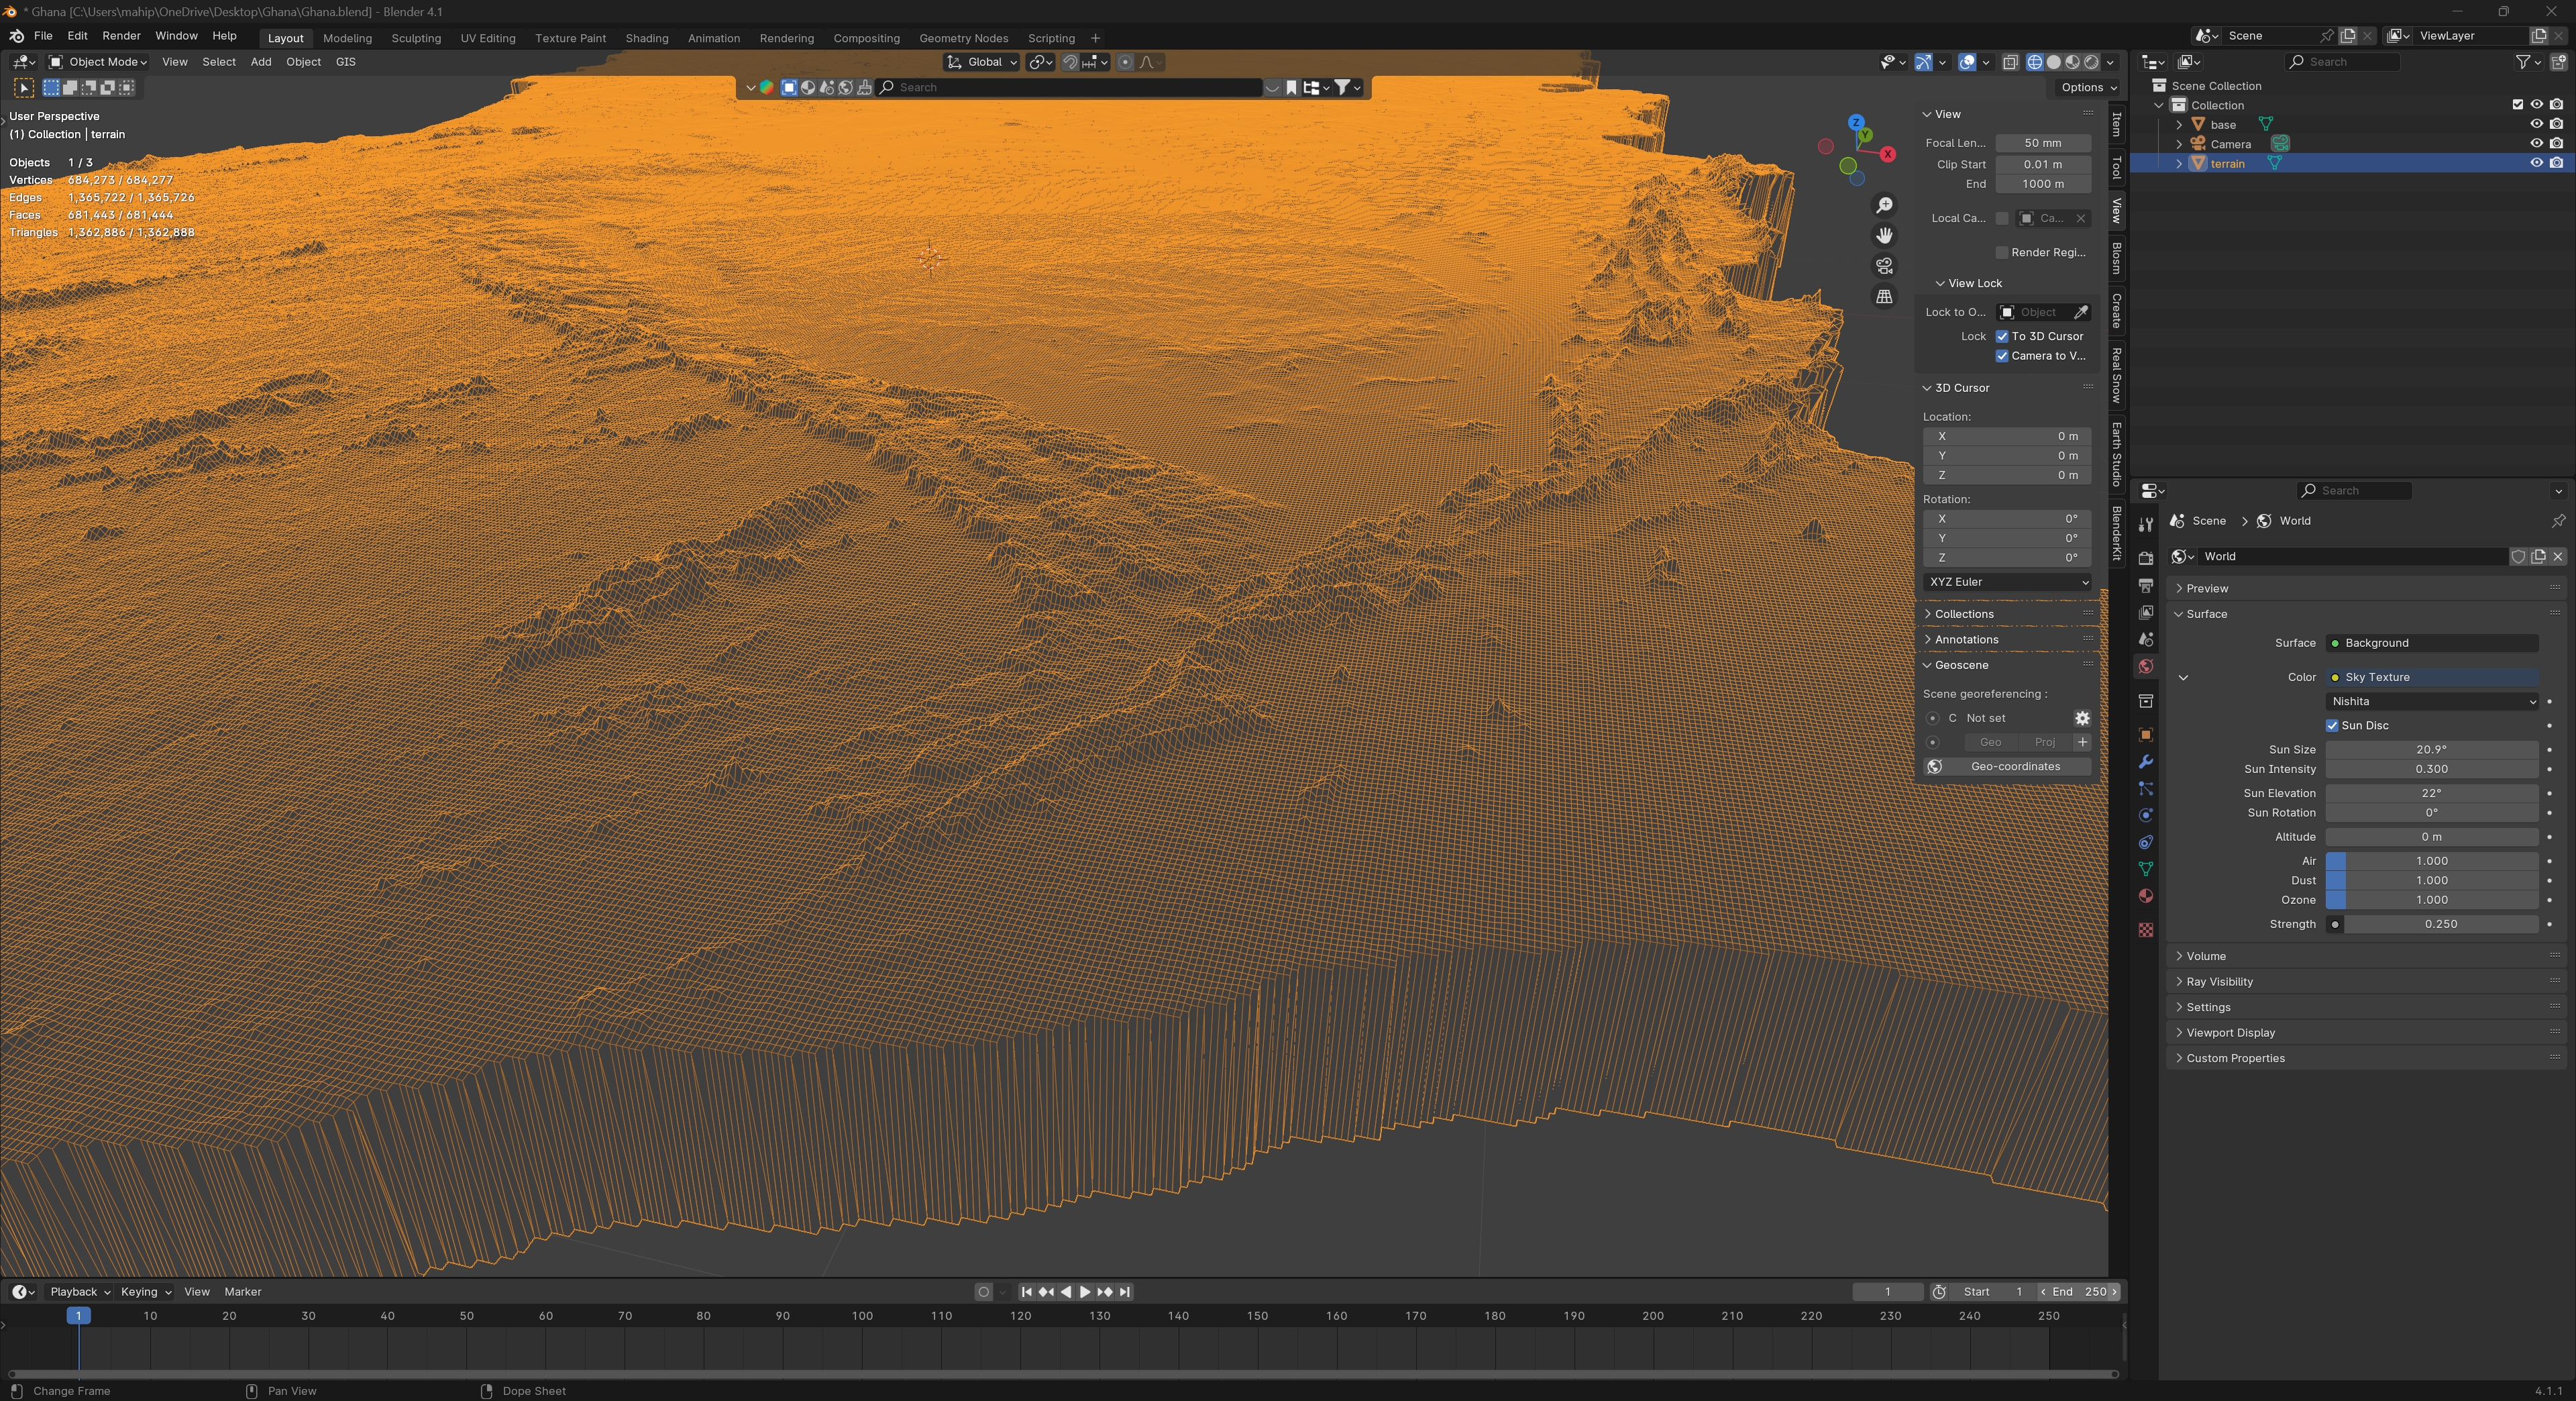Image resolution: width=2576 pixels, height=1401 pixels.
Task: Toggle the camera view gizmo icon
Action: pyautogui.click(x=1884, y=266)
